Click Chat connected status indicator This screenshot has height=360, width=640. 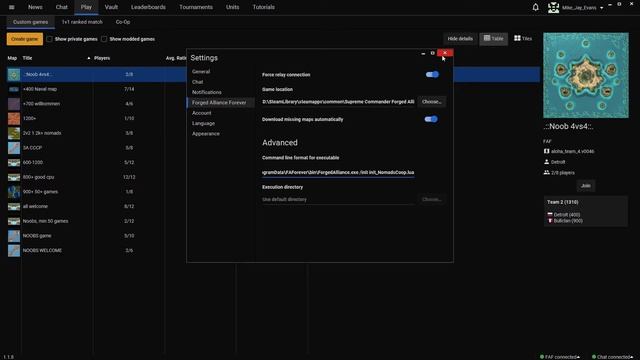[612, 357]
